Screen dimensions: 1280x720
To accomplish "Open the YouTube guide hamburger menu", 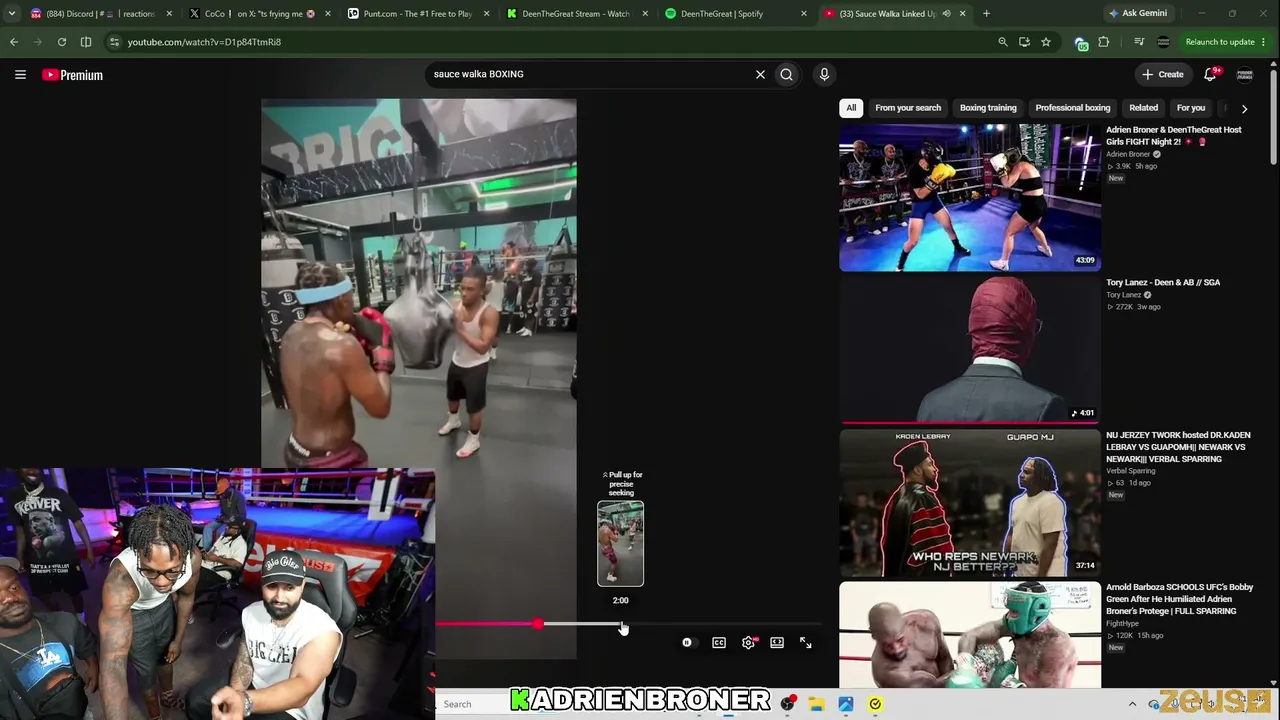I will click(x=20, y=74).
